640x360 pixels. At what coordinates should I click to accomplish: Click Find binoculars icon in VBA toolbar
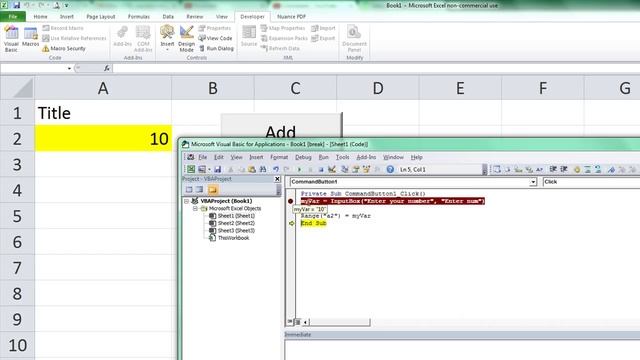(263, 169)
